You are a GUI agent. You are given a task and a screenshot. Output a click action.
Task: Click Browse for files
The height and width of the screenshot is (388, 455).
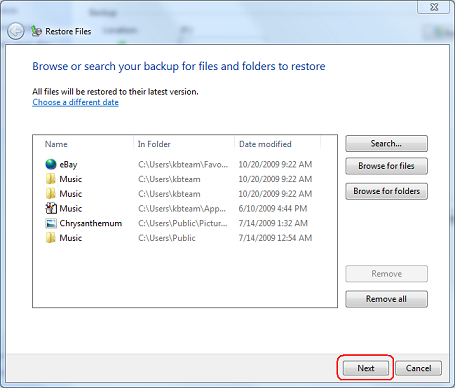pos(386,166)
